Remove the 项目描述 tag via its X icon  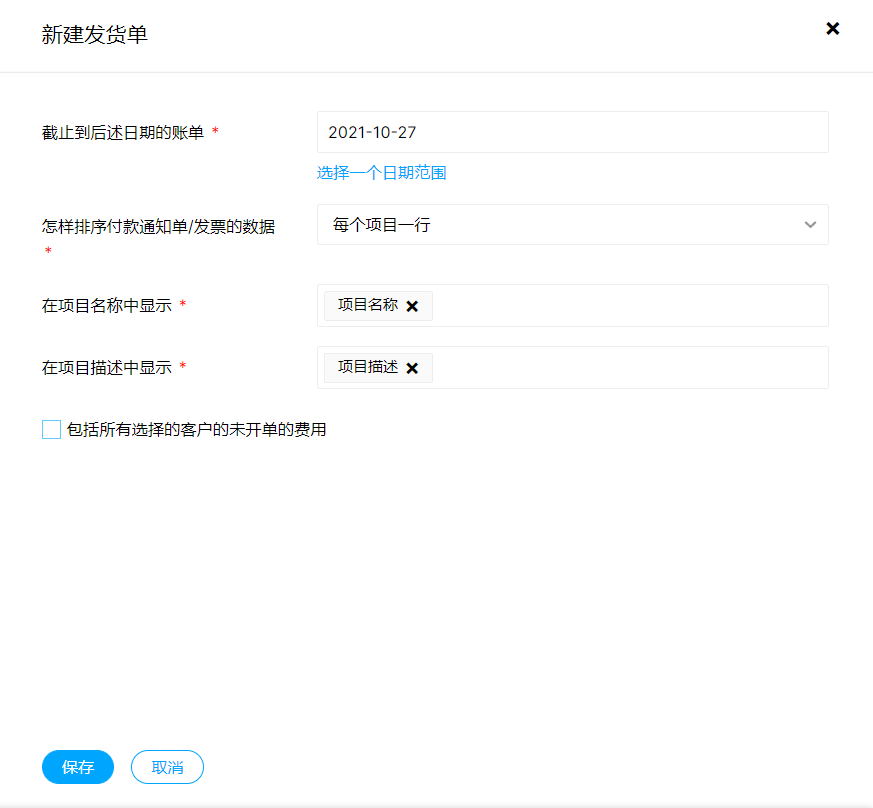tap(412, 368)
